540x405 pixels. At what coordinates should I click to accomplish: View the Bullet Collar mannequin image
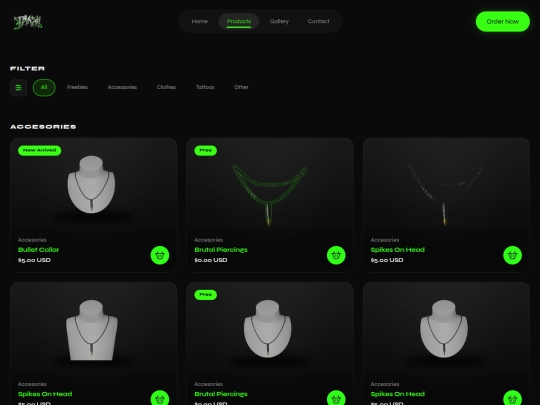(91, 184)
